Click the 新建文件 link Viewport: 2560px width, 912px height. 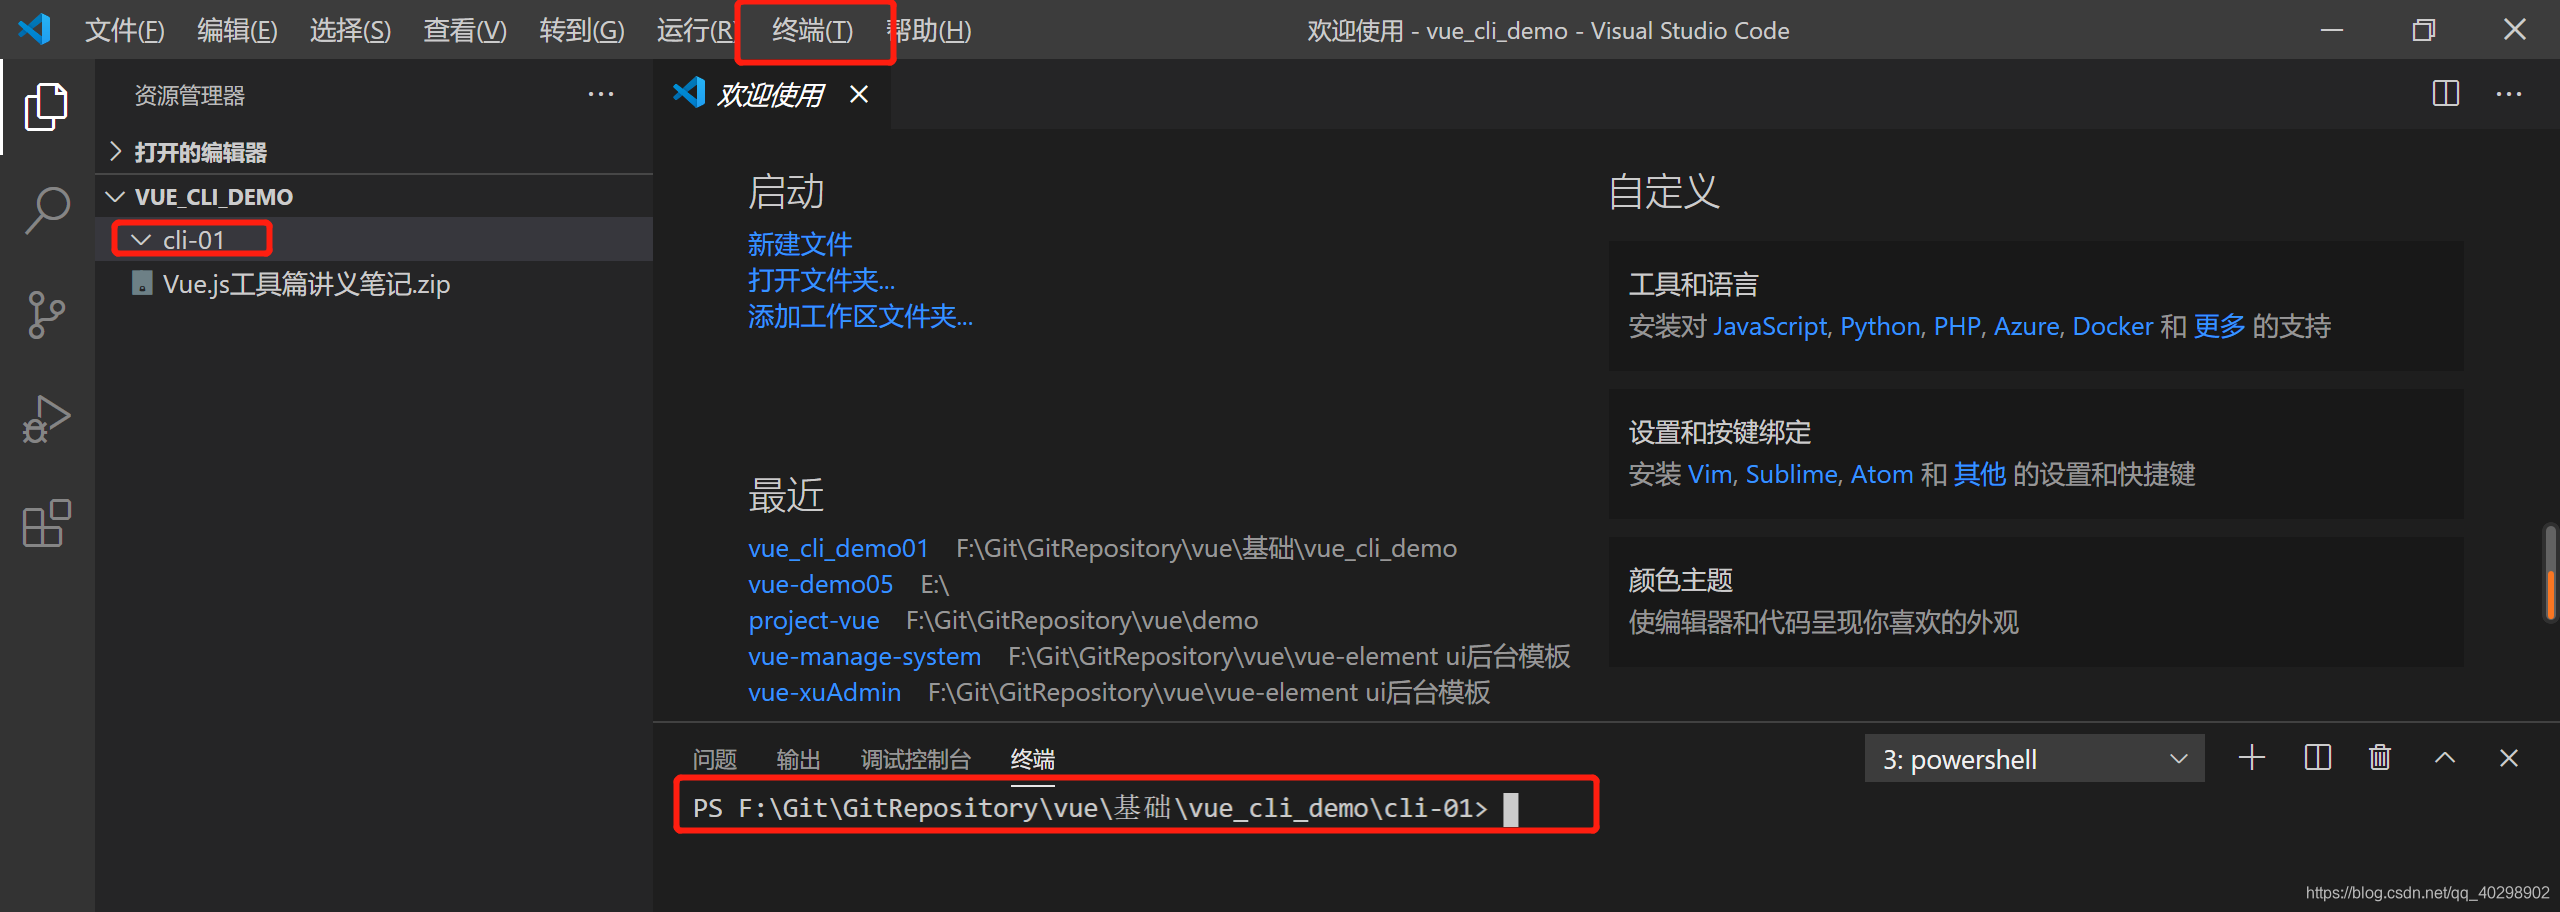tap(800, 244)
